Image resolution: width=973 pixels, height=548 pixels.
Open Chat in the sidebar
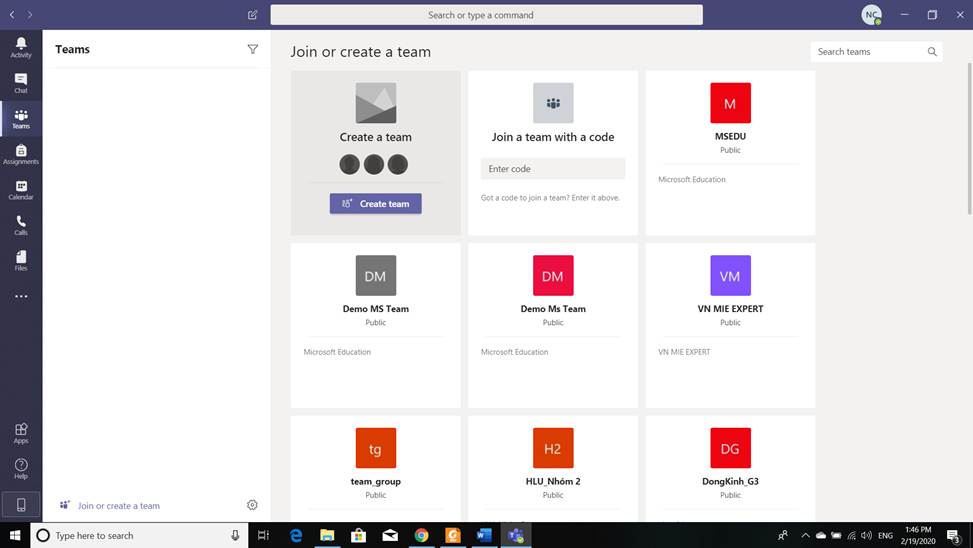click(x=21, y=82)
